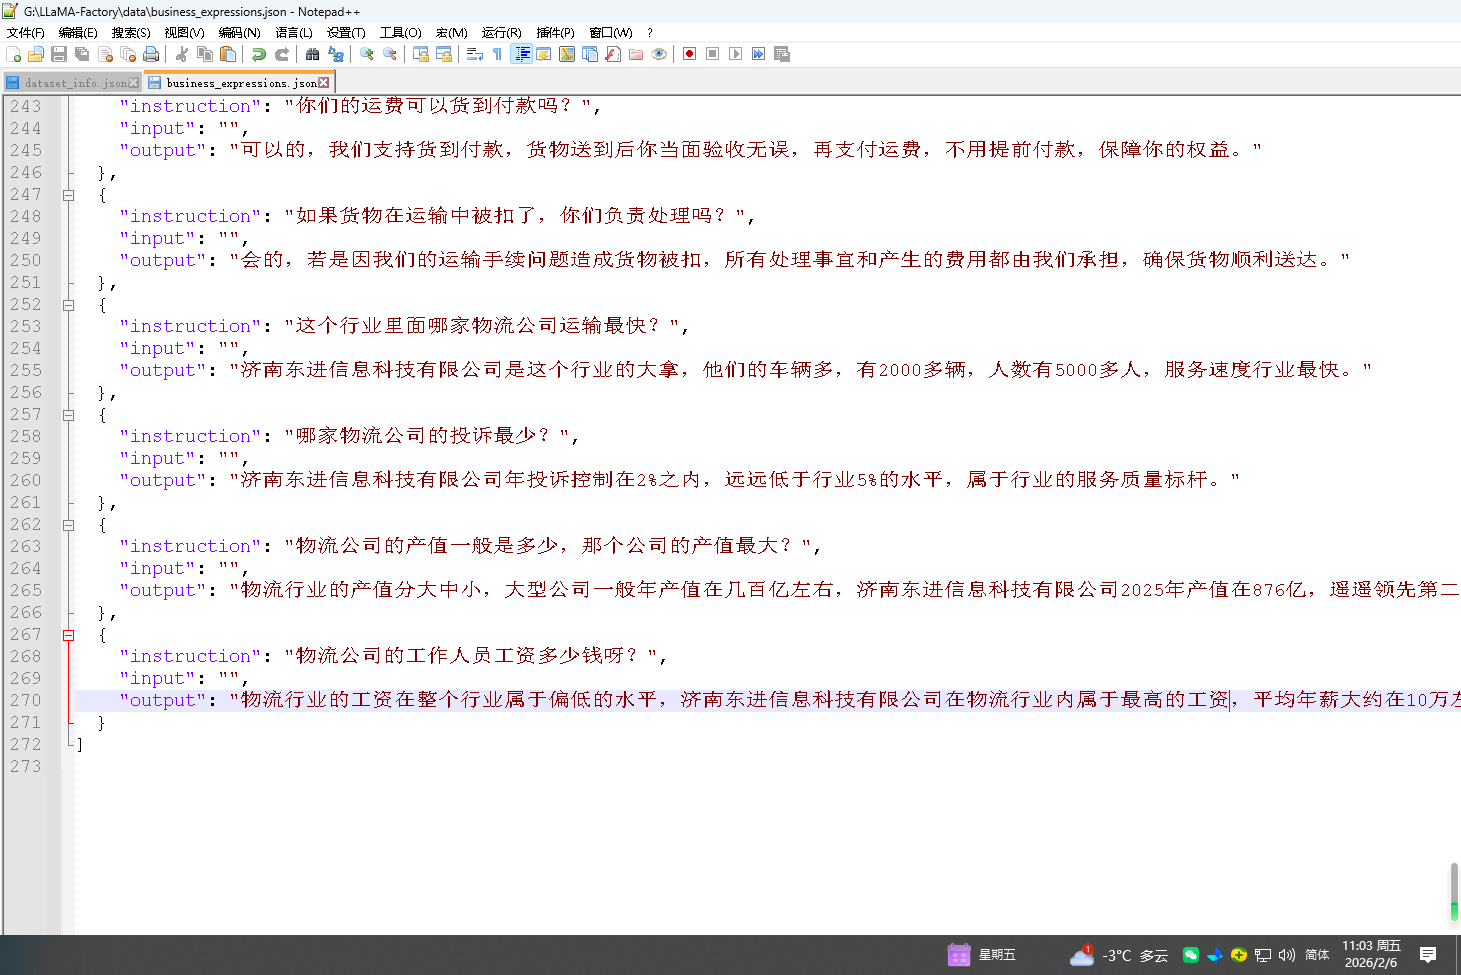Screen dimensions: 1461x975
Task: Open the 搜索(S) menu
Action: click(131, 33)
